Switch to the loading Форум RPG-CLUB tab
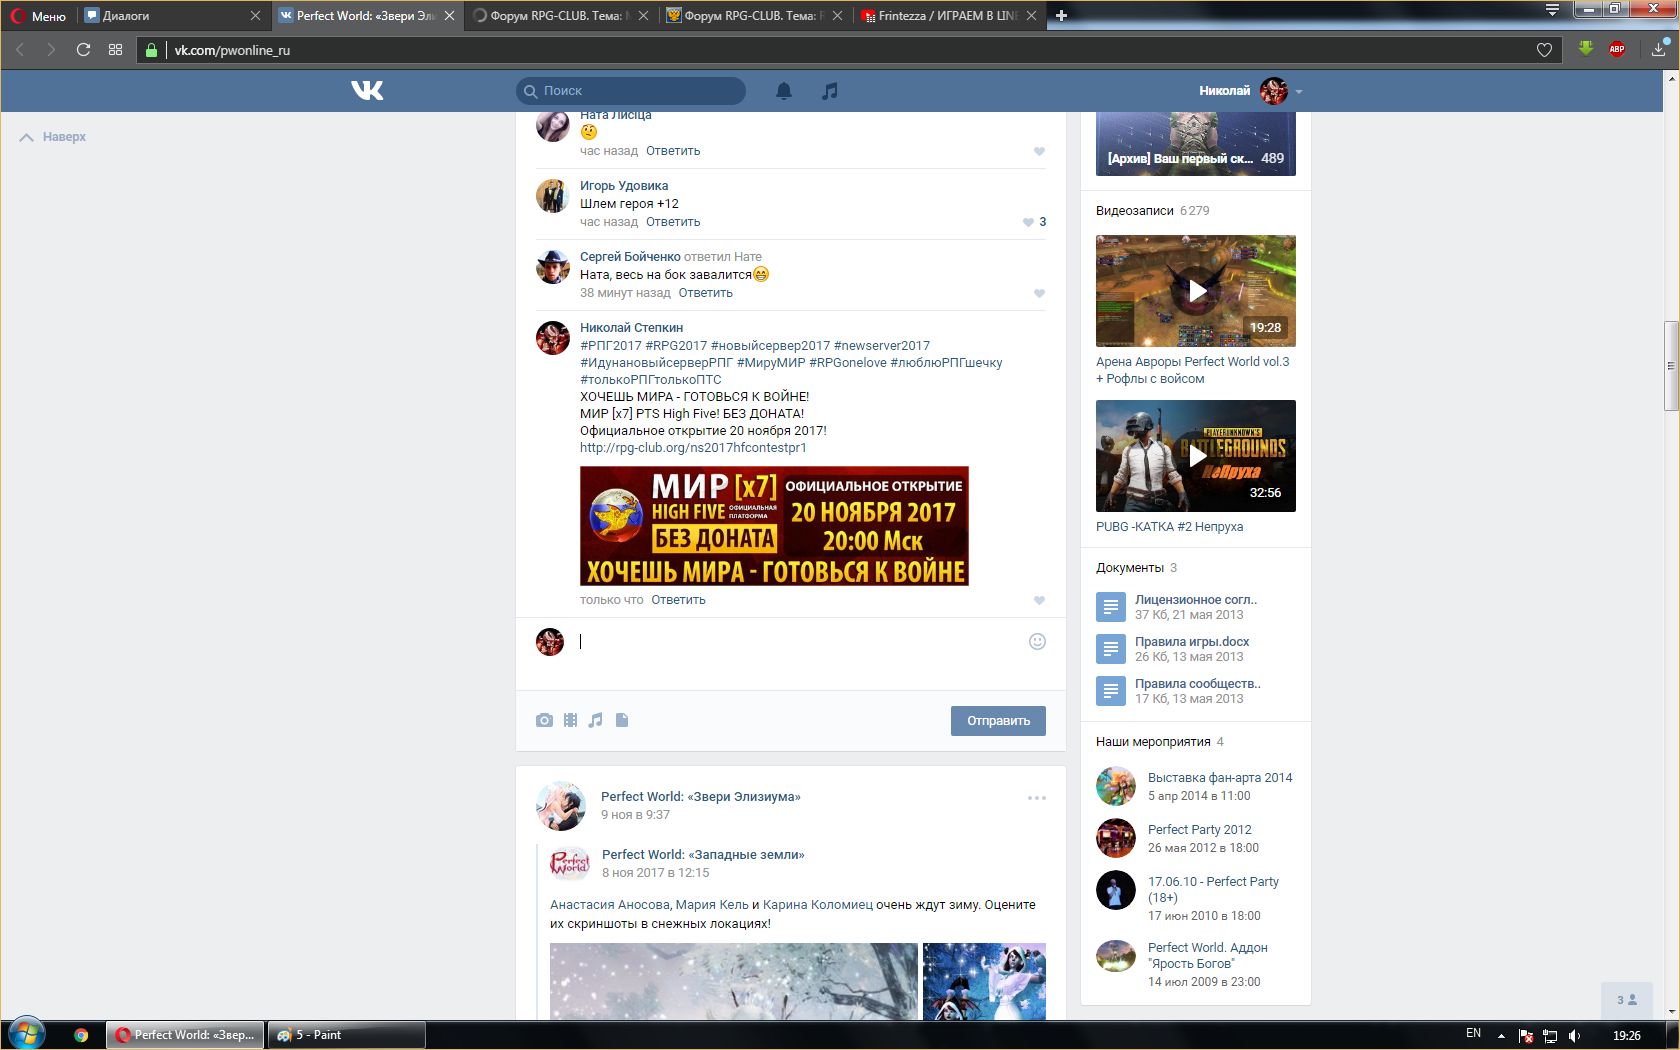 click(x=560, y=16)
